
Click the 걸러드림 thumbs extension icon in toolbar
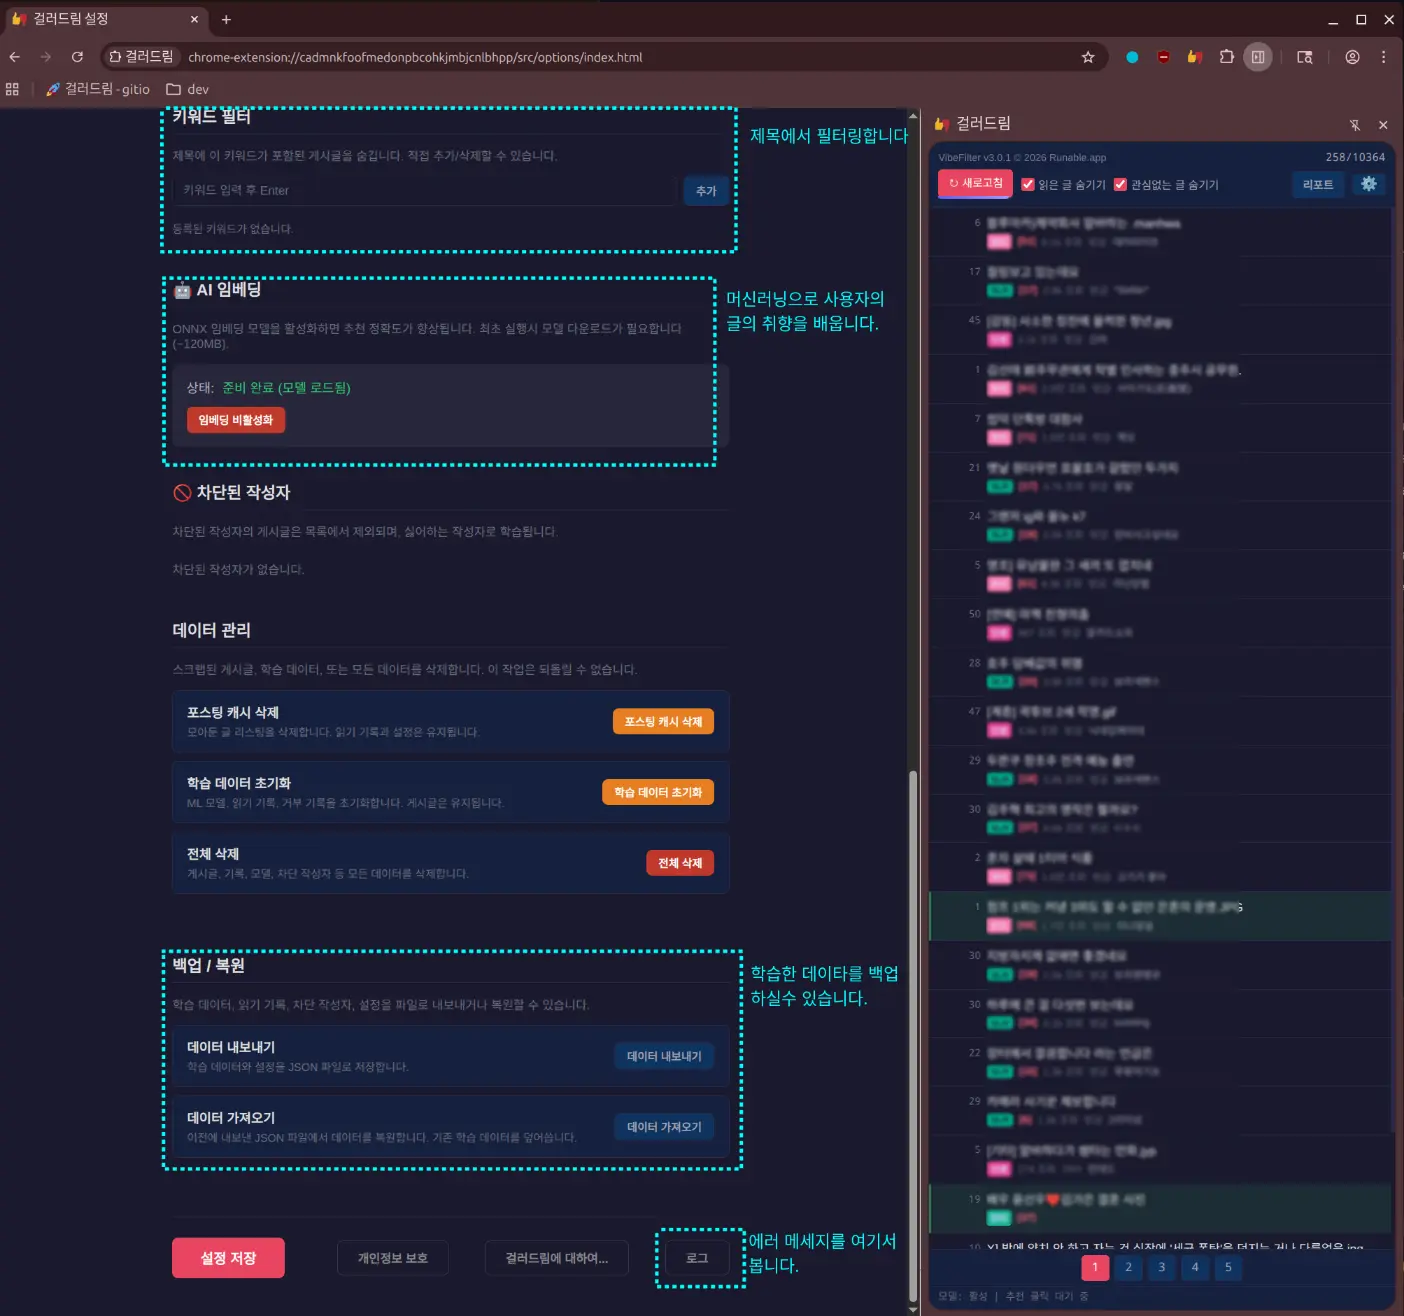pos(1194,57)
